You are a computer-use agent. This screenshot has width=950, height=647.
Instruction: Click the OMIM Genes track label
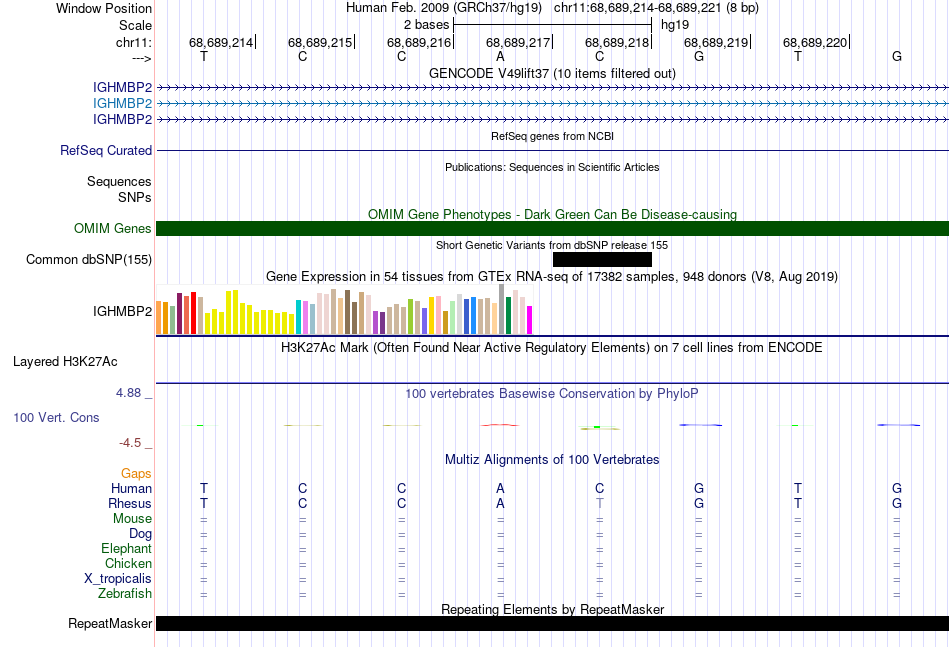(113, 228)
